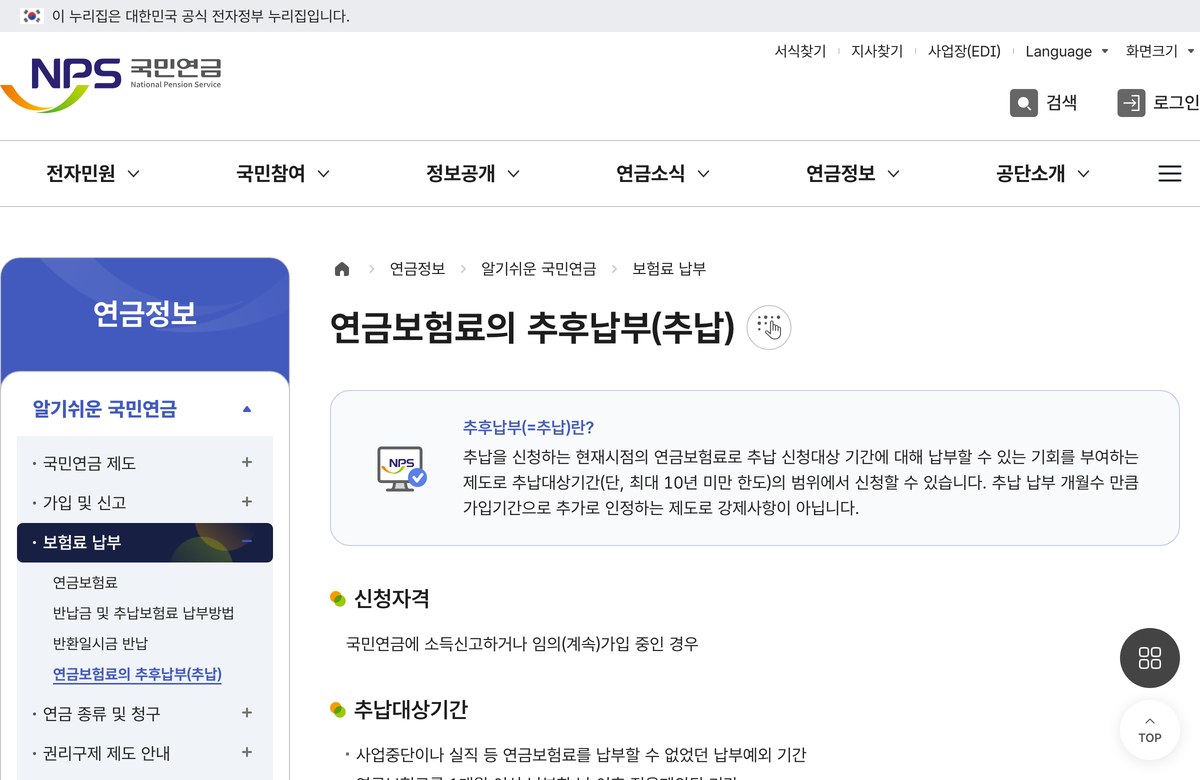Screen dimensions: 1200x780
Task: Click the braille hand icon beside title
Action: [x=769, y=327]
